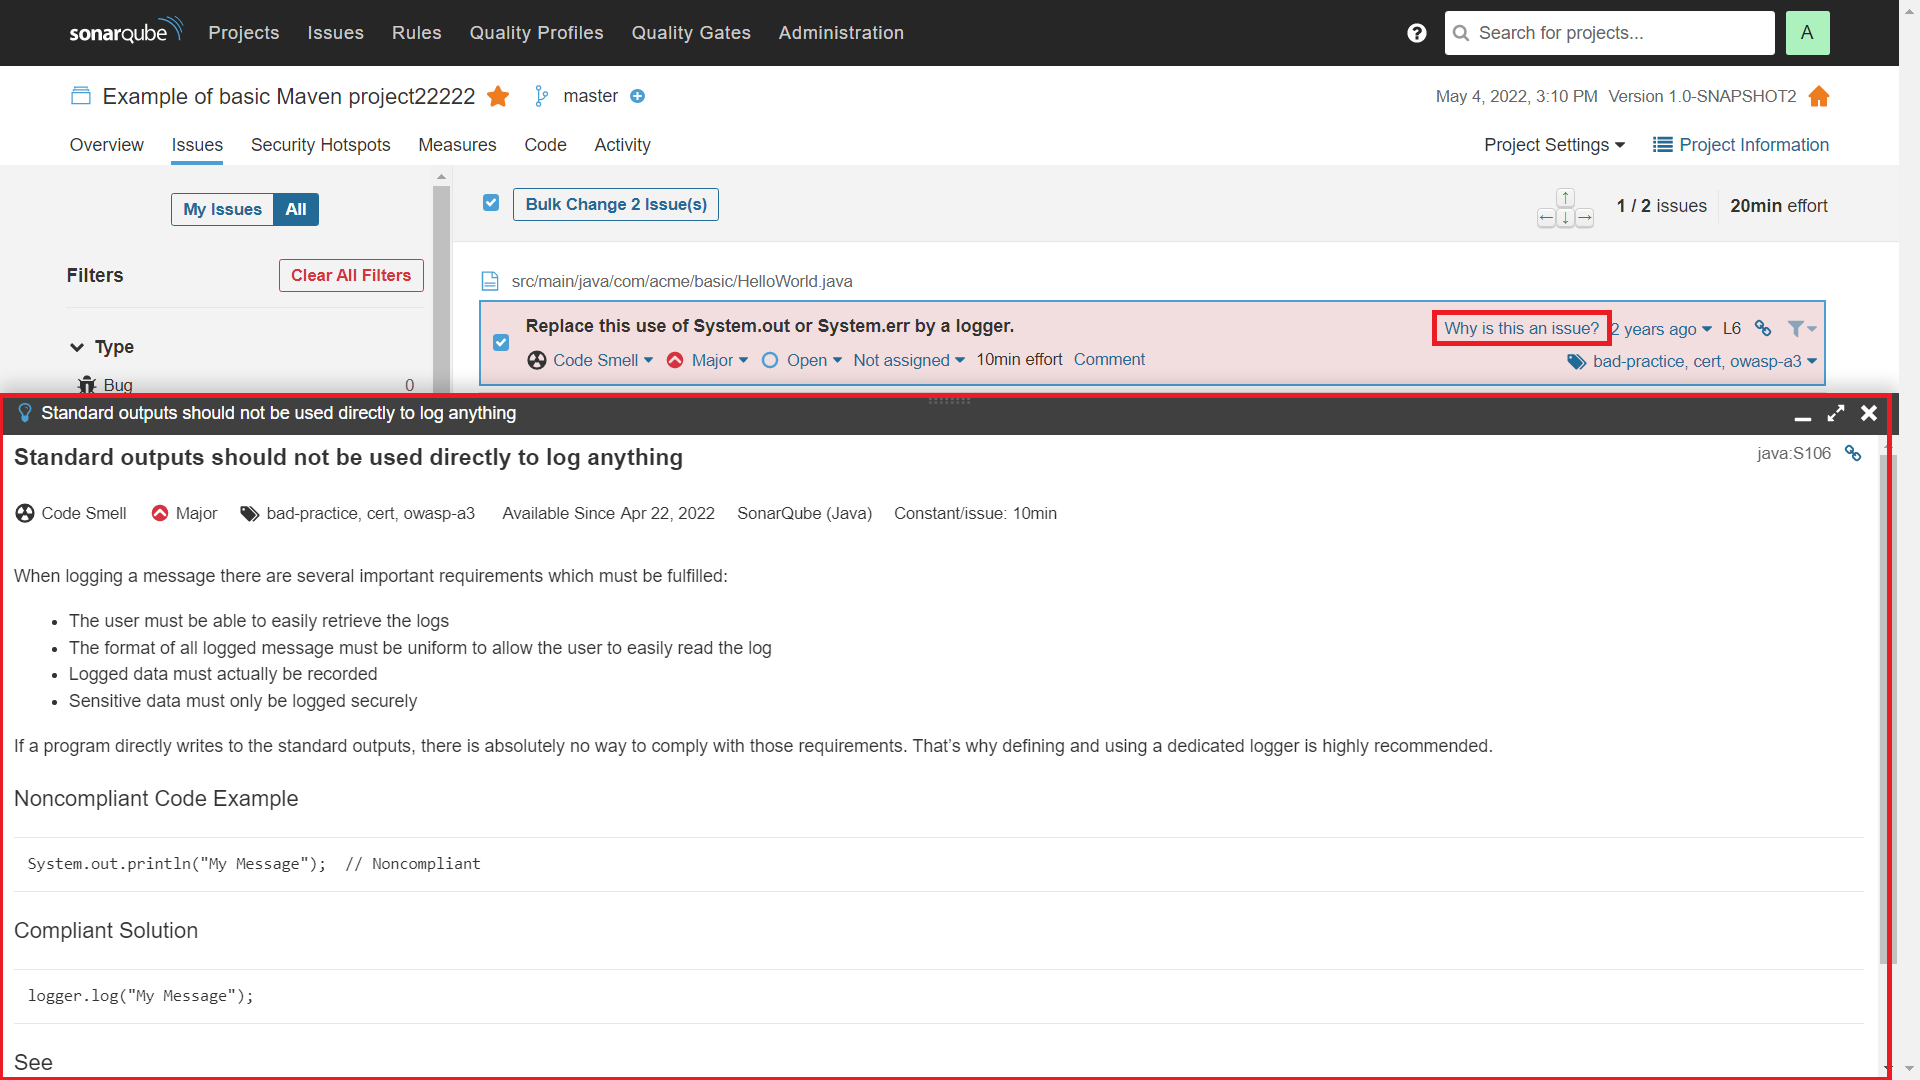Click the Comment link on the issue
This screenshot has height=1080, width=1920.
[1109, 359]
